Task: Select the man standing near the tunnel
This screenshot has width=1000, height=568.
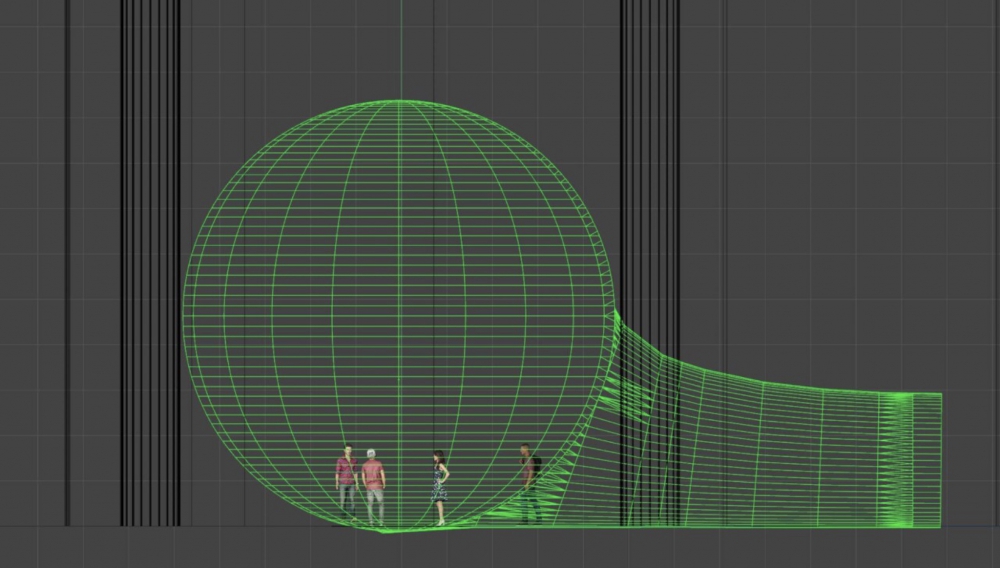Action: pyautogui.click(x=529, y=484)
